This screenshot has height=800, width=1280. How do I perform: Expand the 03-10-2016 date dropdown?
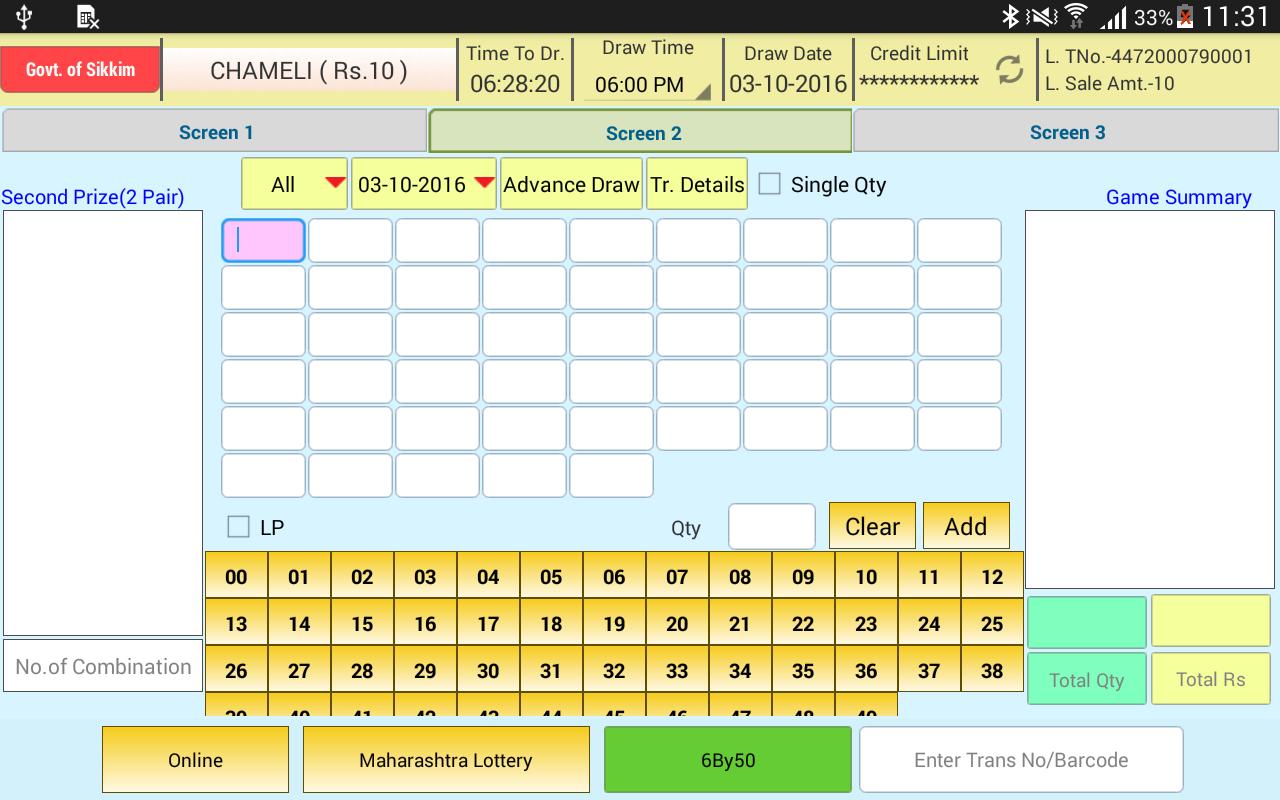click(x=424, y=184)
